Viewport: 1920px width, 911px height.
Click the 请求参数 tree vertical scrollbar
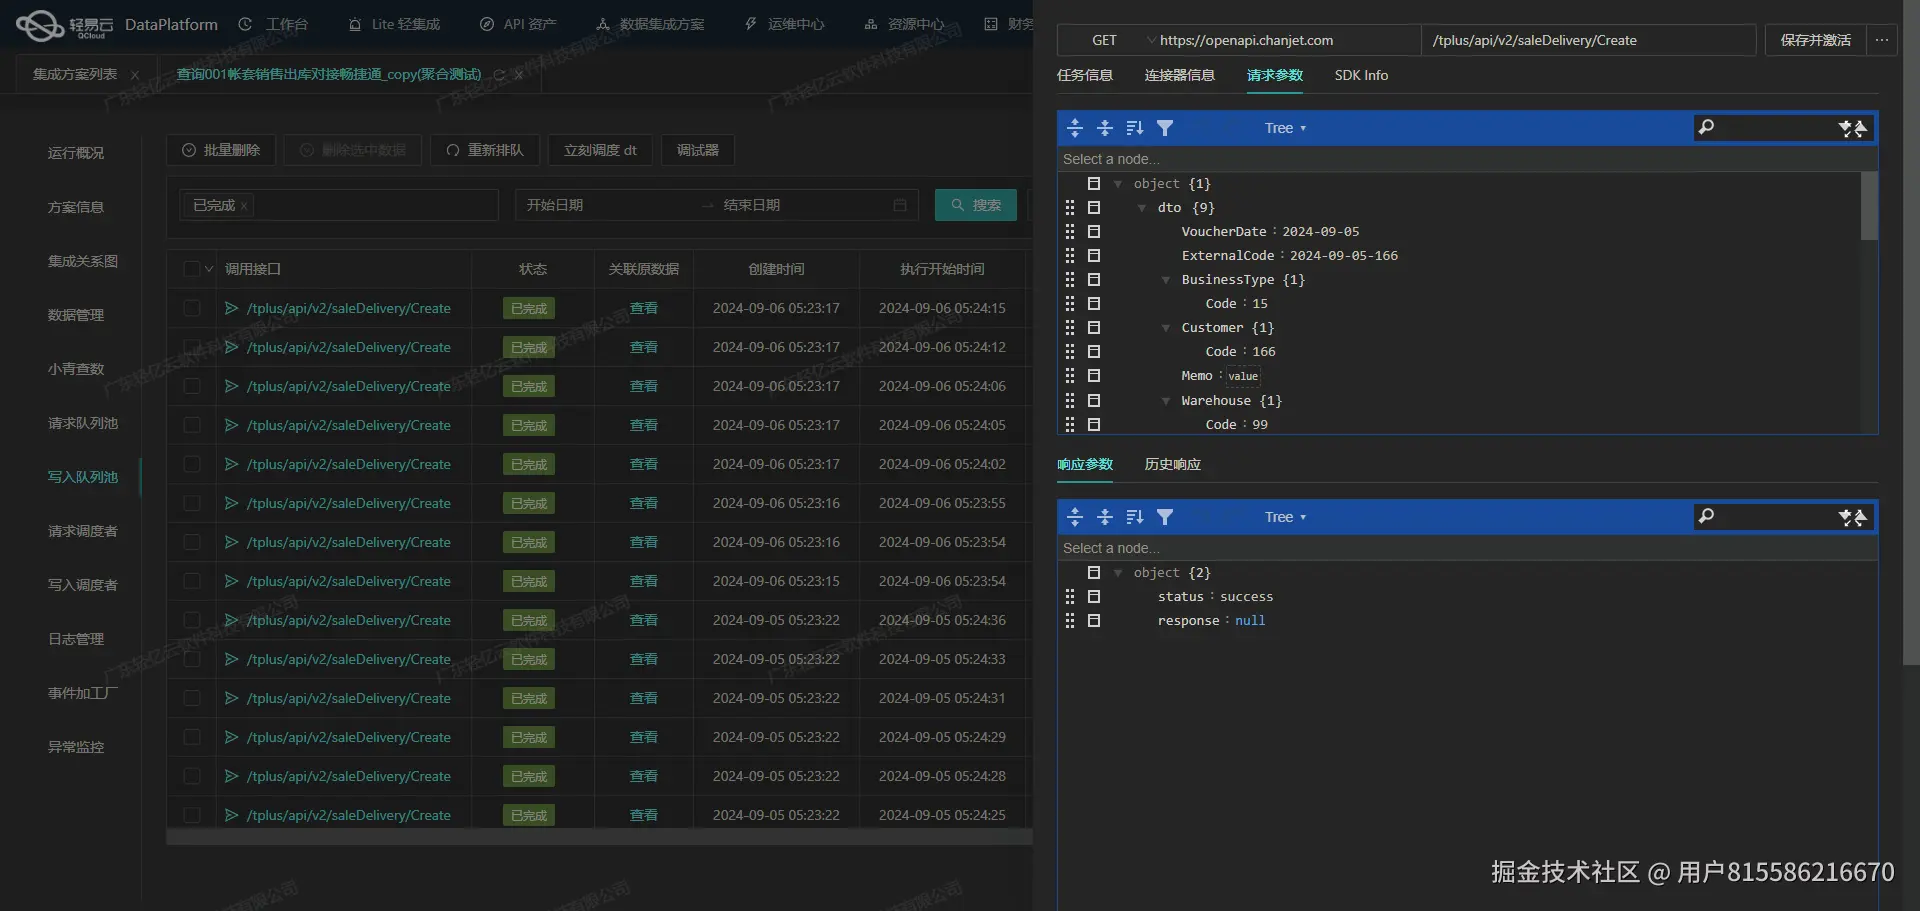pyautogui.click(x=1869, y=206)
